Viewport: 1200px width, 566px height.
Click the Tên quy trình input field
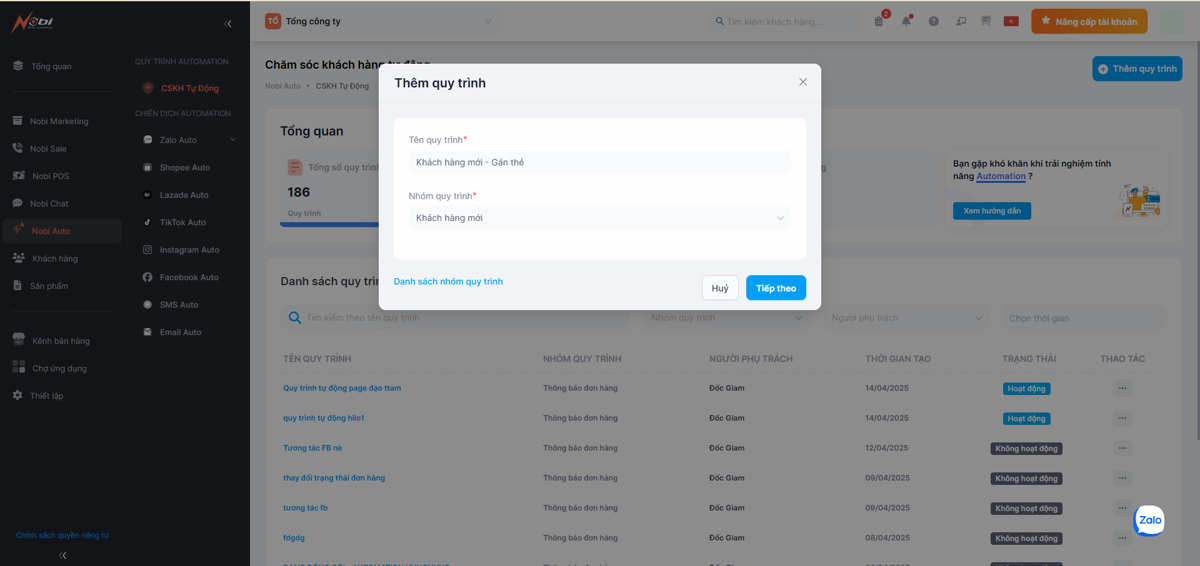(x=599, y=162)
